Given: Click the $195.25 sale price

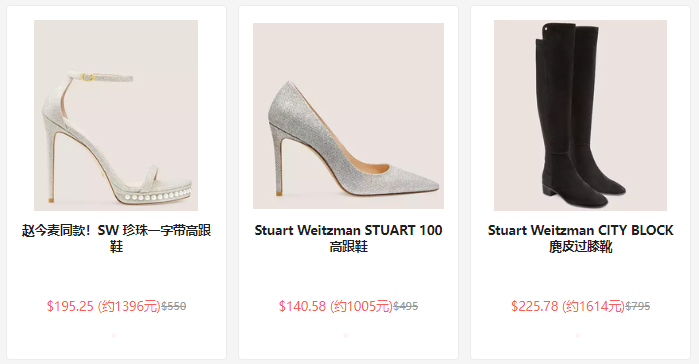Looking at the screenshot, I should click(x=70, y=306).
